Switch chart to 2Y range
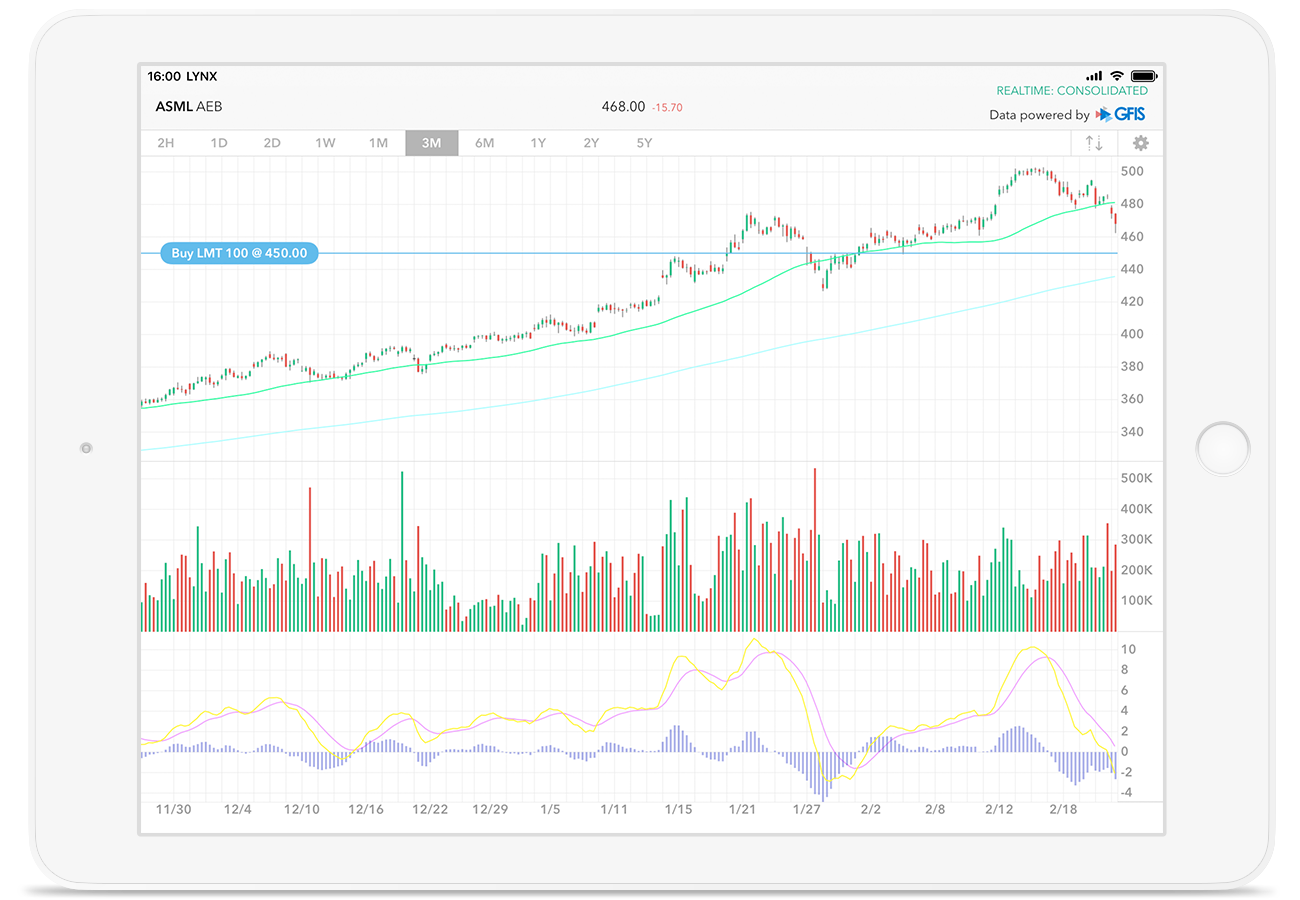The height and width of the screenshot is (900, 1300). [x=591, y=143]
